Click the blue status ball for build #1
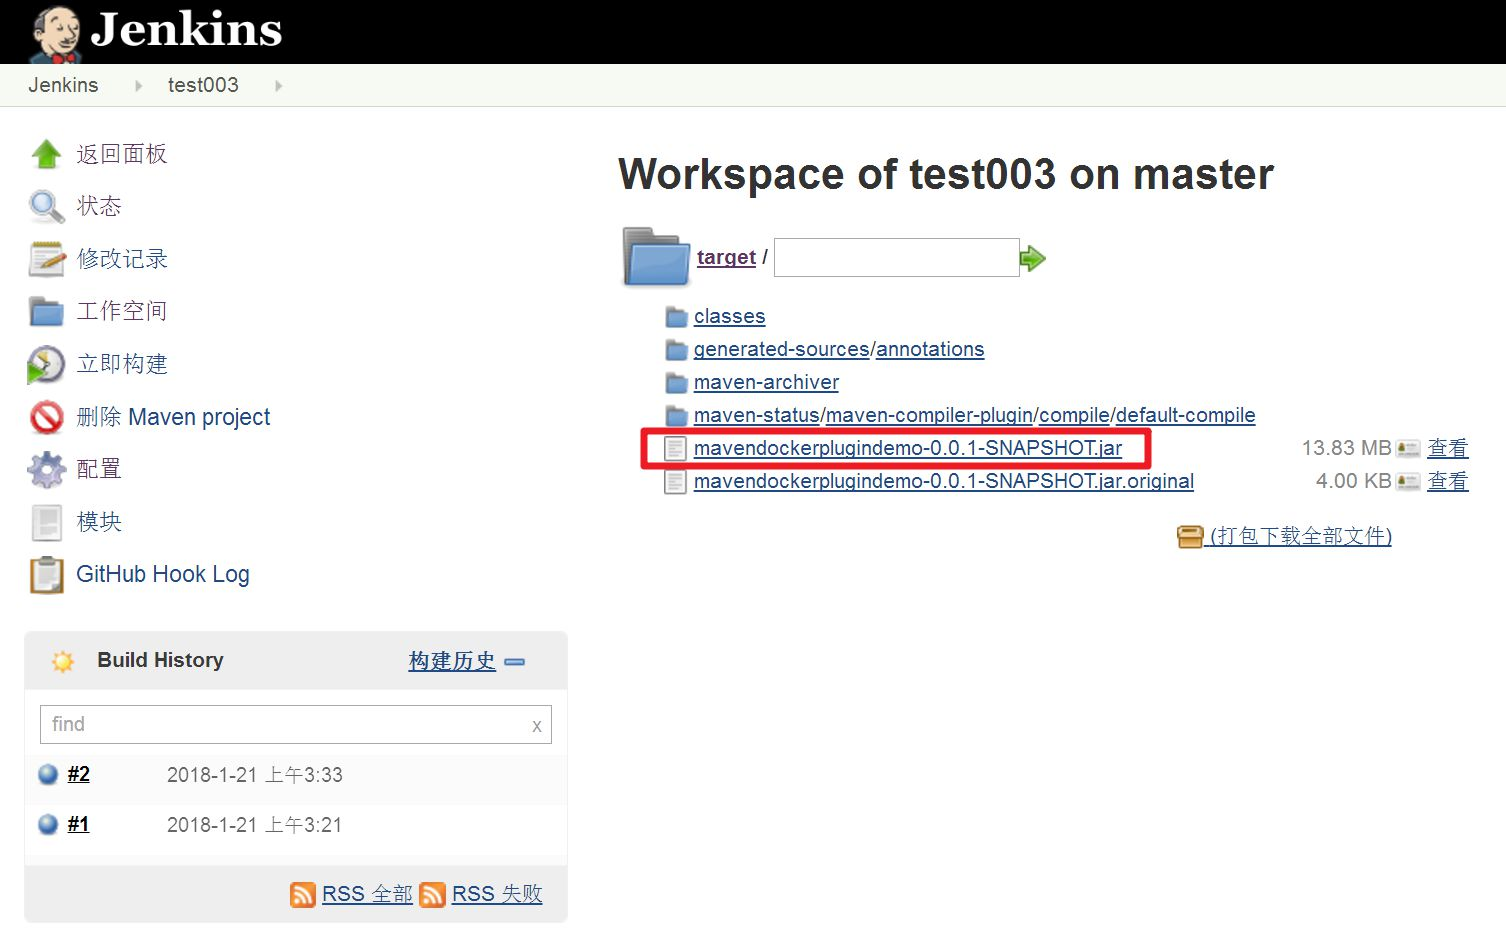Screen dimensions: 1506x943 click(48, 824)
